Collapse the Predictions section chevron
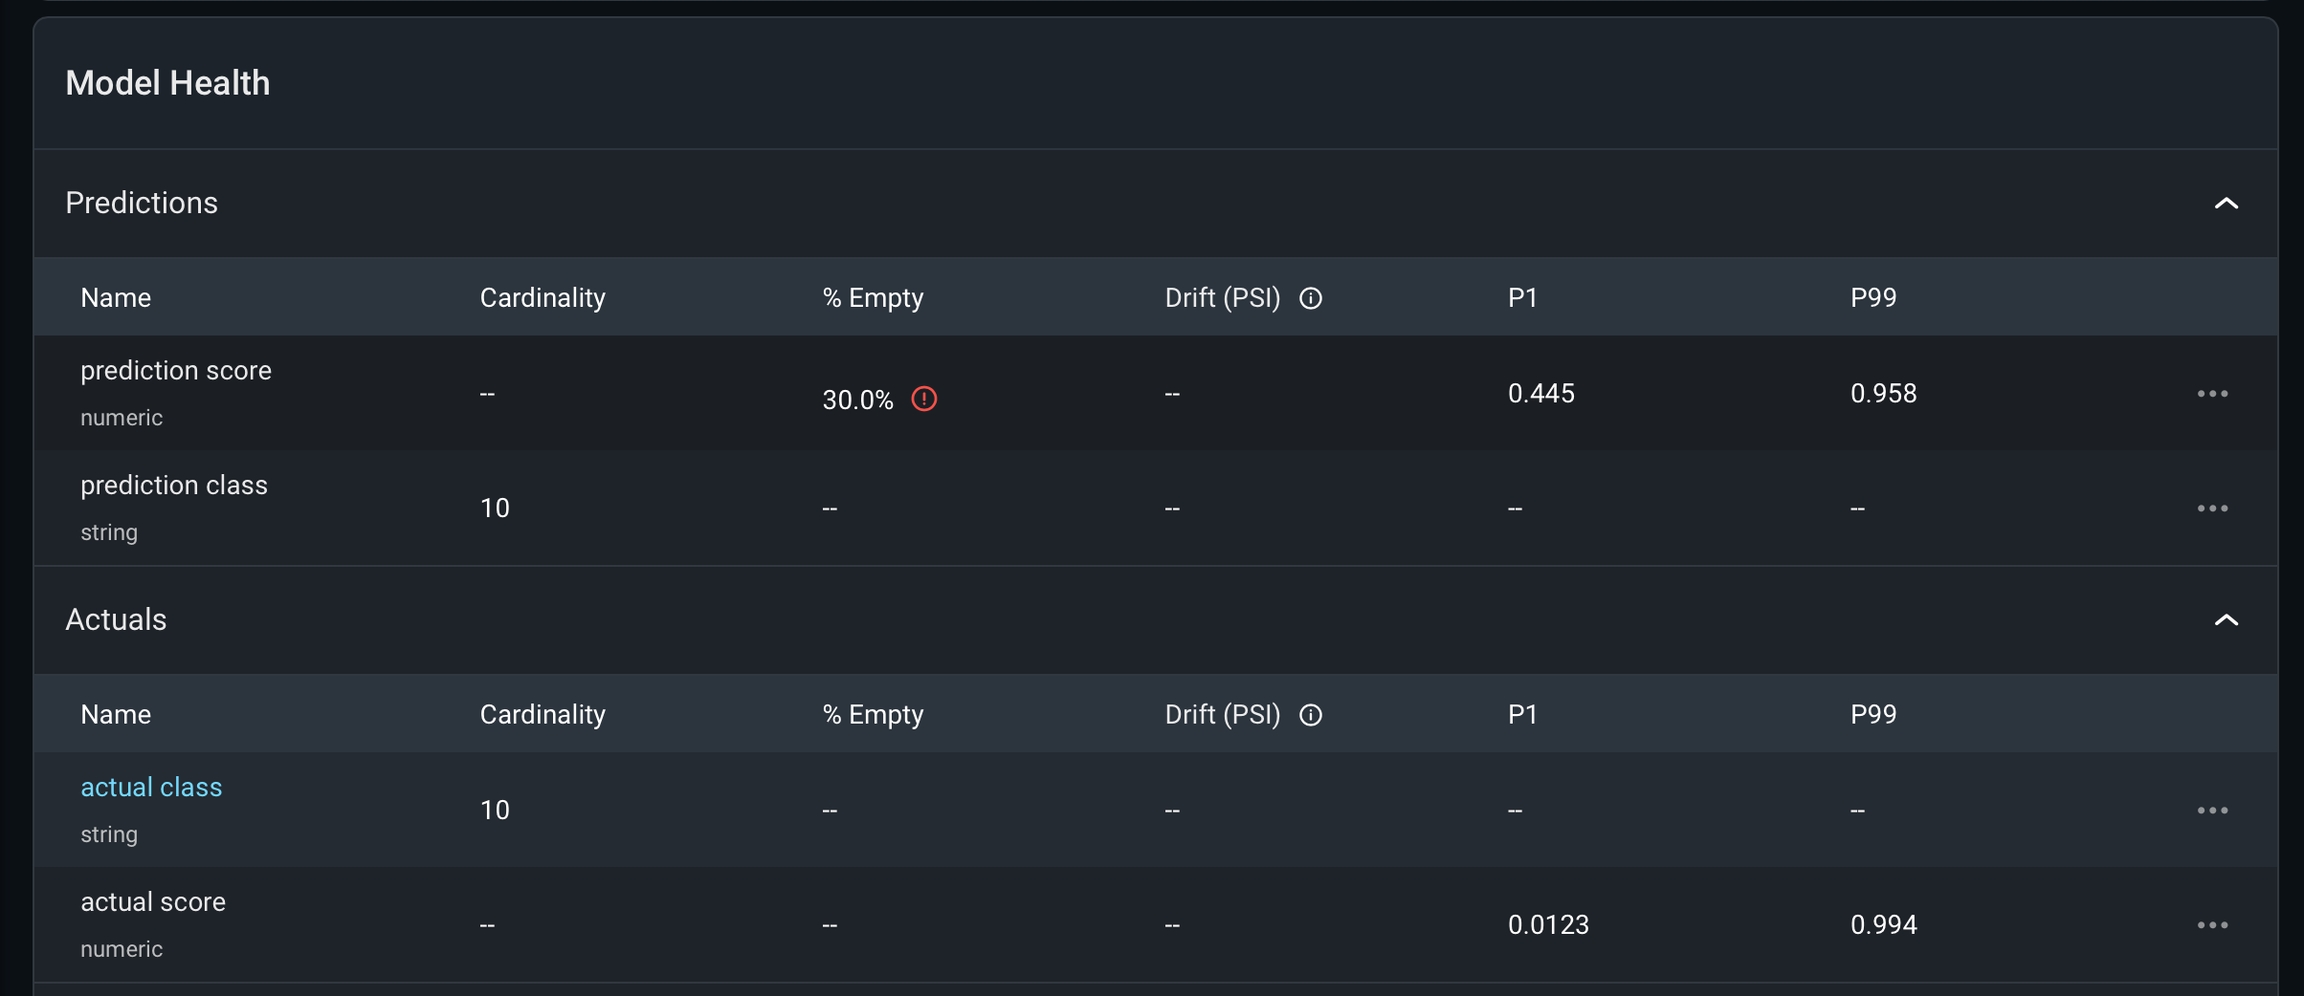This screenshot has width=2304, height=996. 2226,203
